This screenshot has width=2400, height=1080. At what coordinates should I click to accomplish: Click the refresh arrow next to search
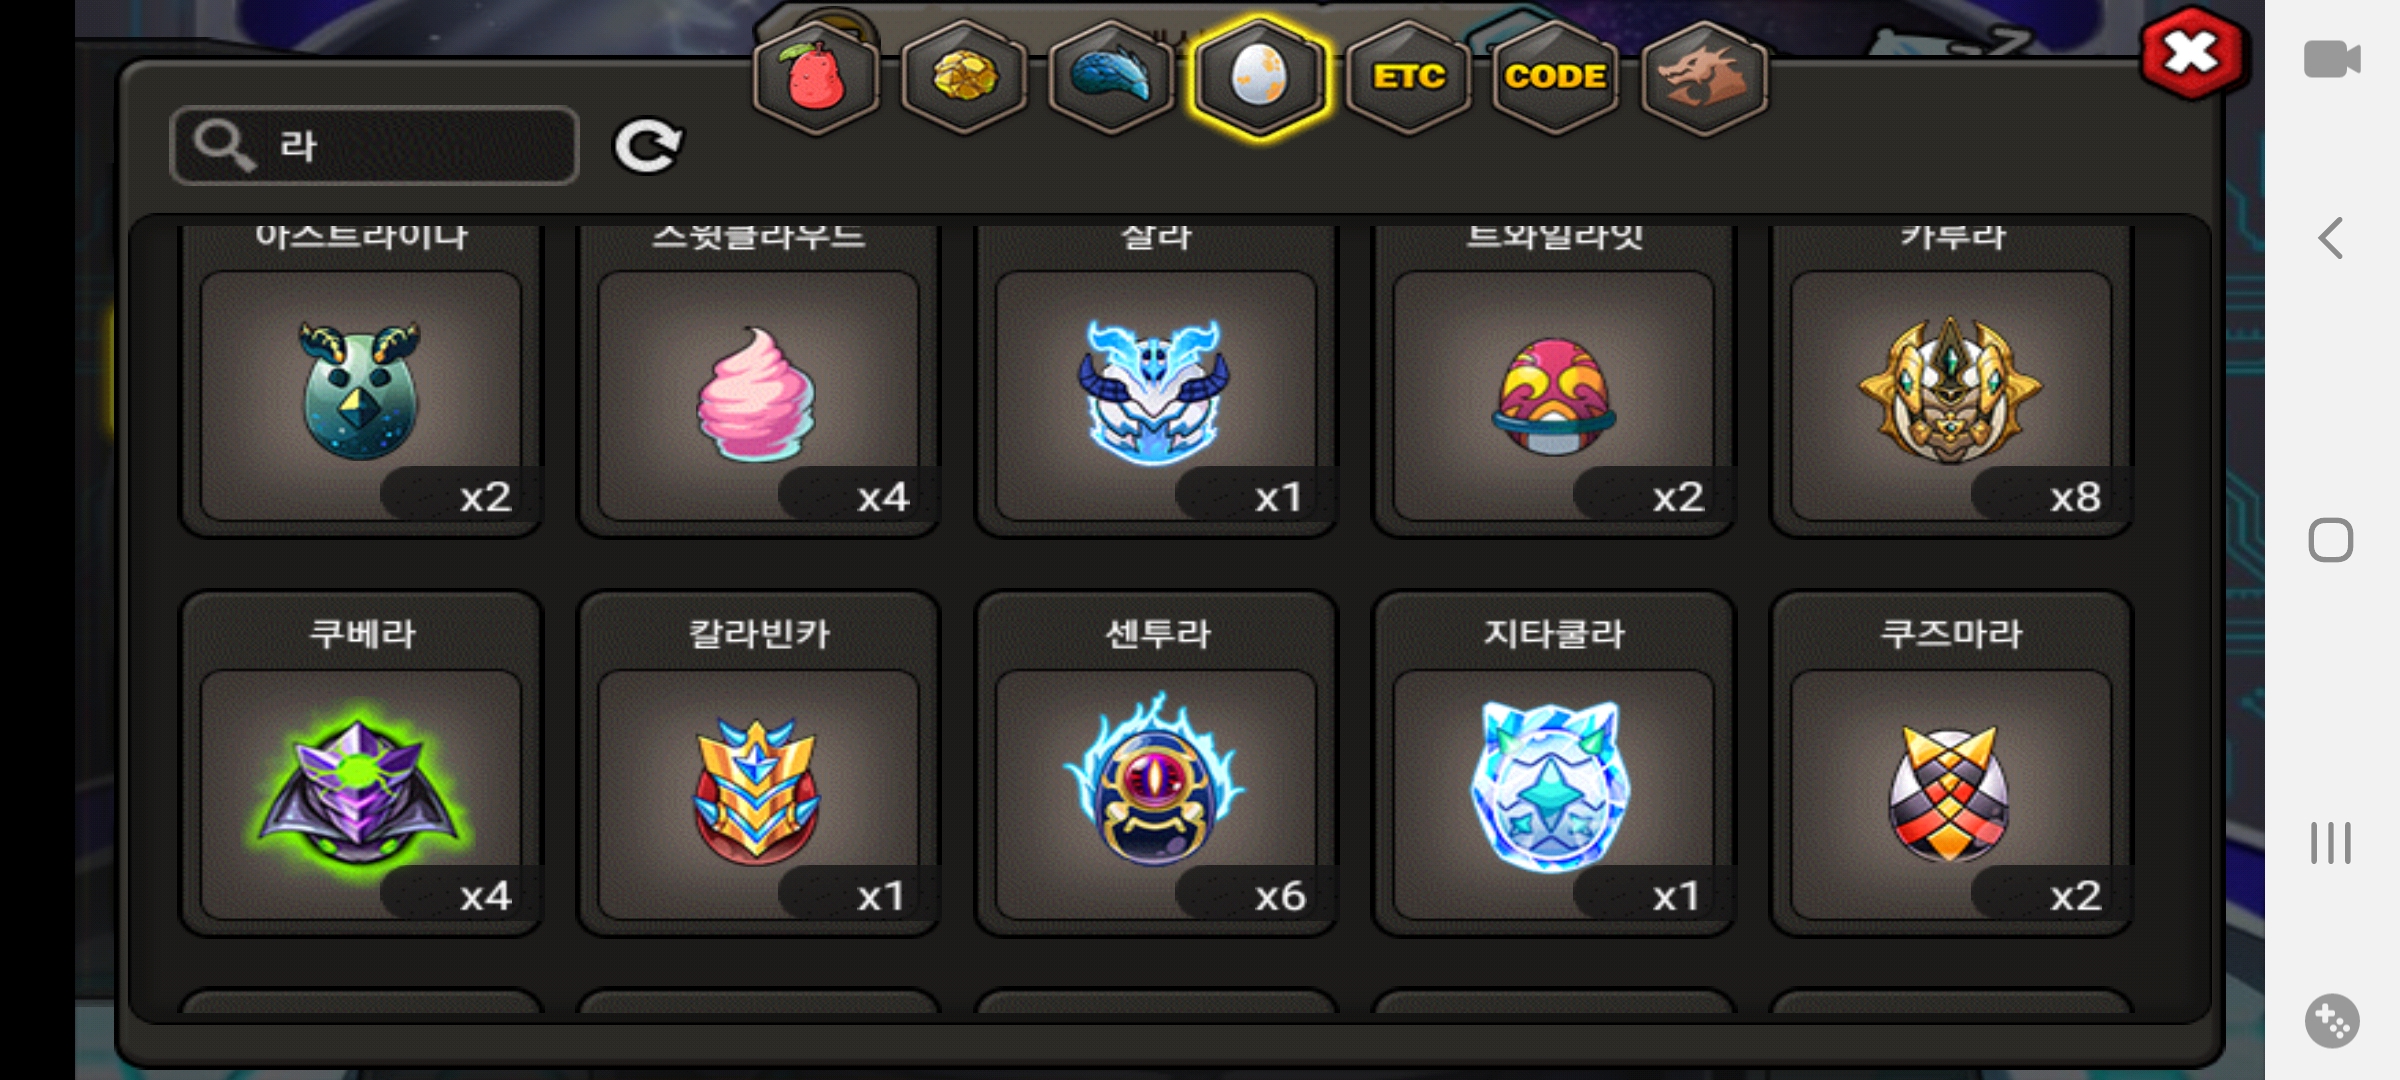pos(648,146)
